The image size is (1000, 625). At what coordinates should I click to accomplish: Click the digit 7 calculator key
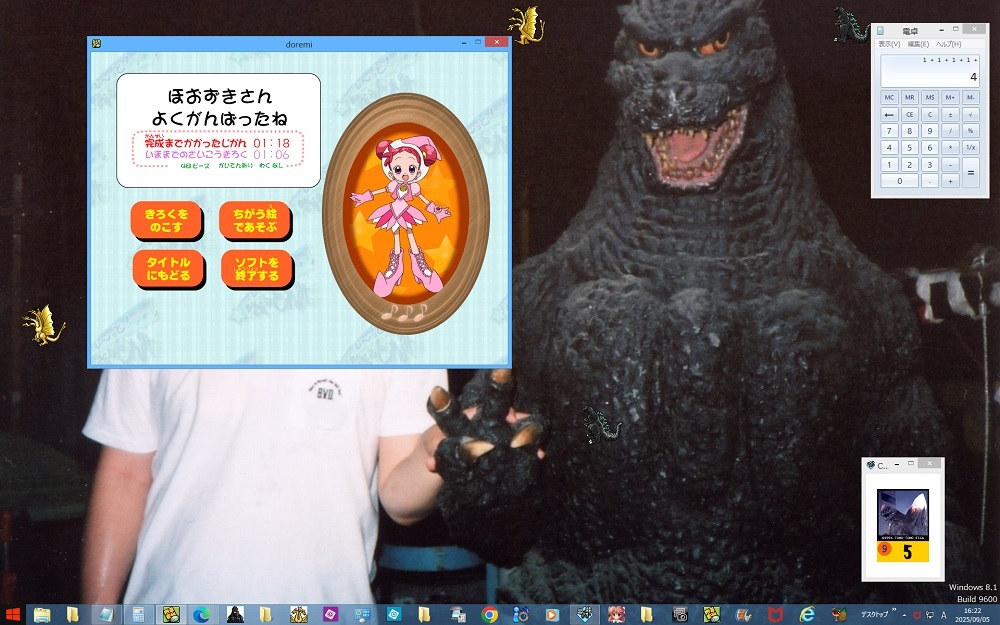pos(889,131)
